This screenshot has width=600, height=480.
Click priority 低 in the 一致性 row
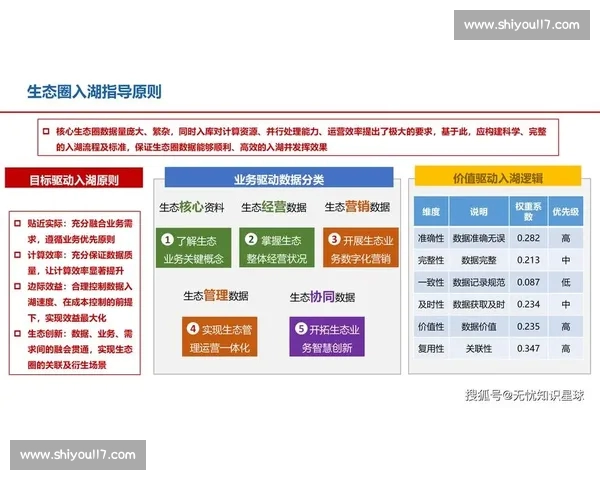566,282
